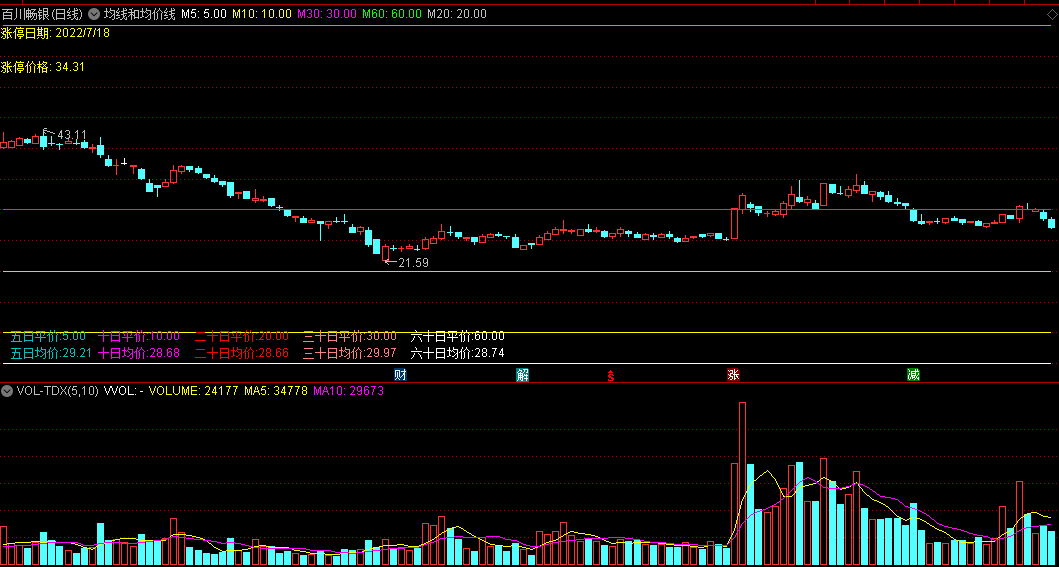Click the 财 financial event marker
This screenshot has width=1059, height=567.
coord(400,375)
